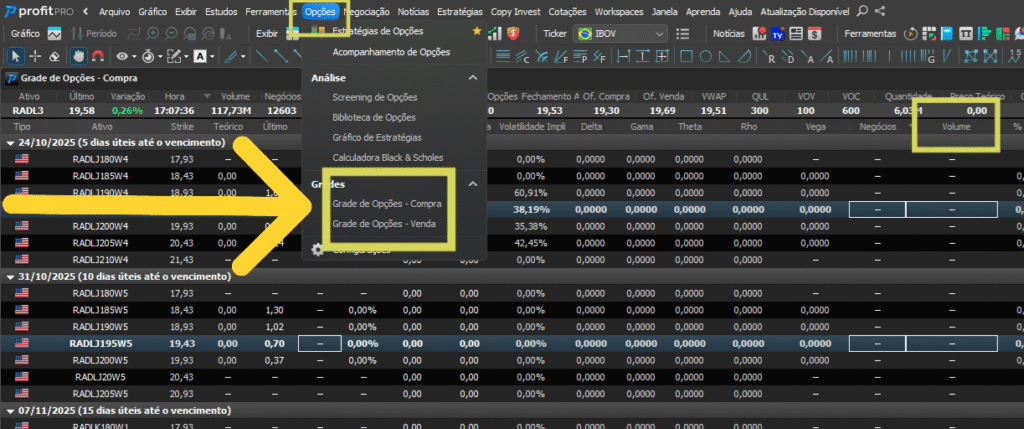1024x429 pixels.
Task: Activate the crosshair cursor tool
Action: tap(34, 56)
